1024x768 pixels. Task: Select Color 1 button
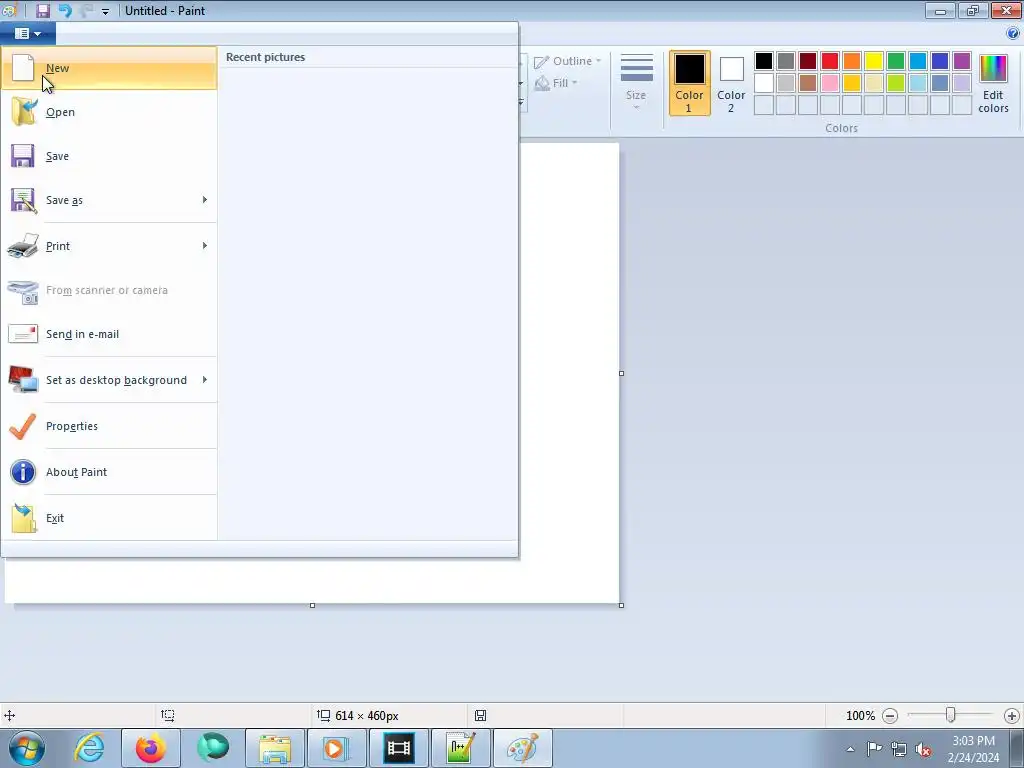[689, 83]
